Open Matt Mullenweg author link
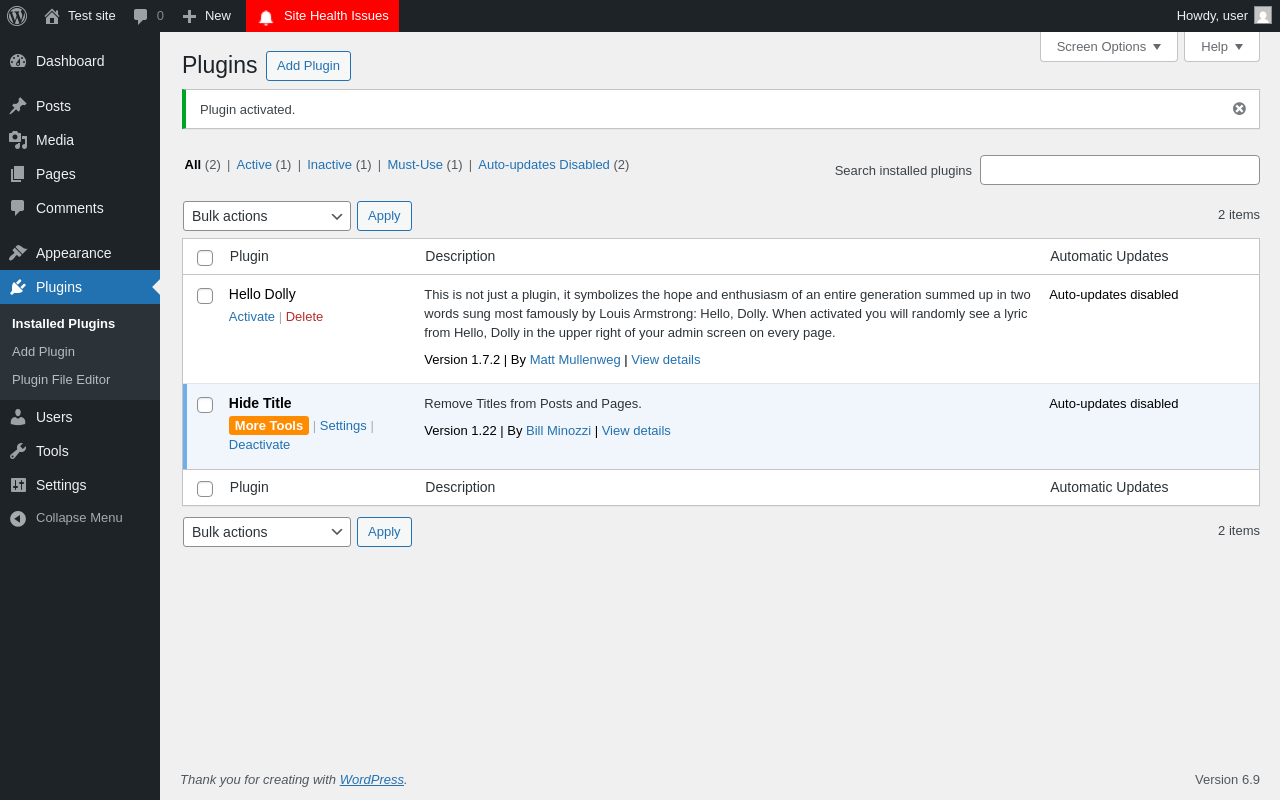 575,360
